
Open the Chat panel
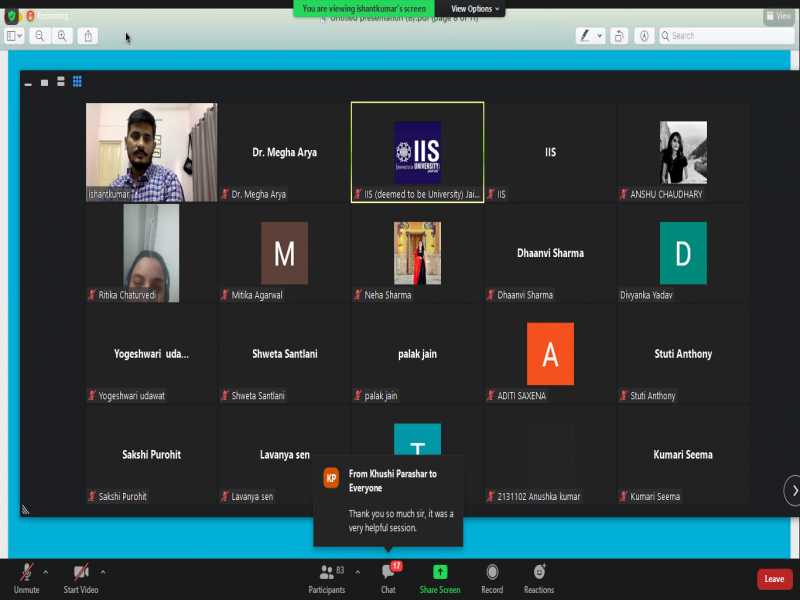[388, 578]
